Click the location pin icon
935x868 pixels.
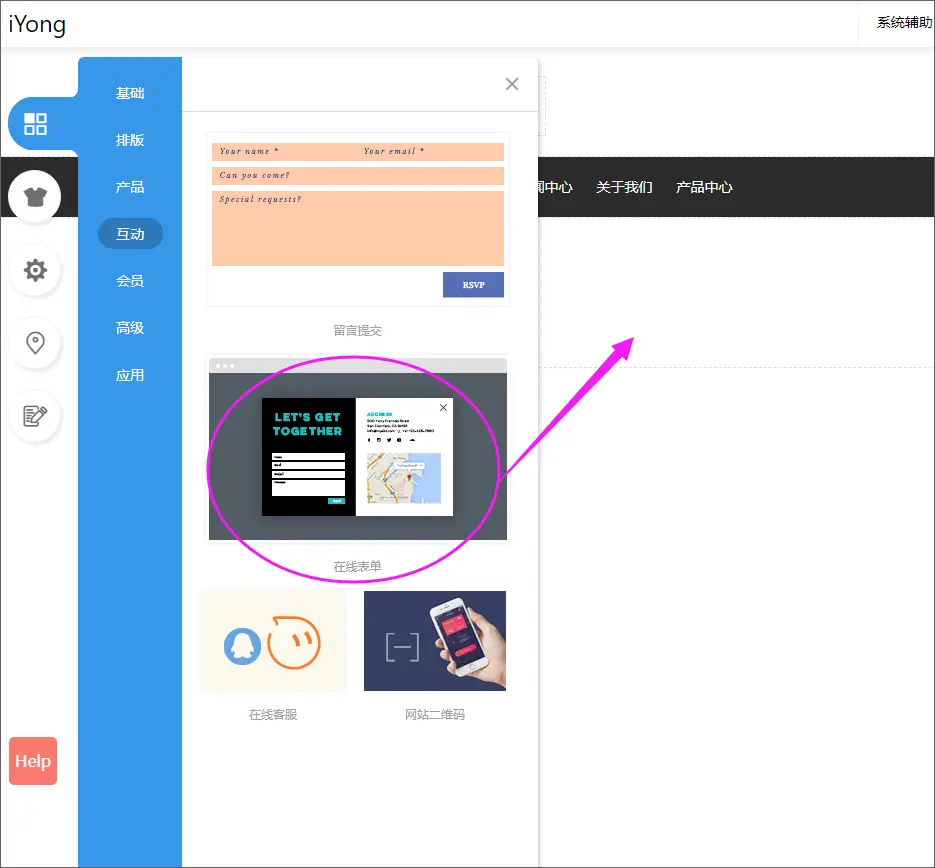35,343
